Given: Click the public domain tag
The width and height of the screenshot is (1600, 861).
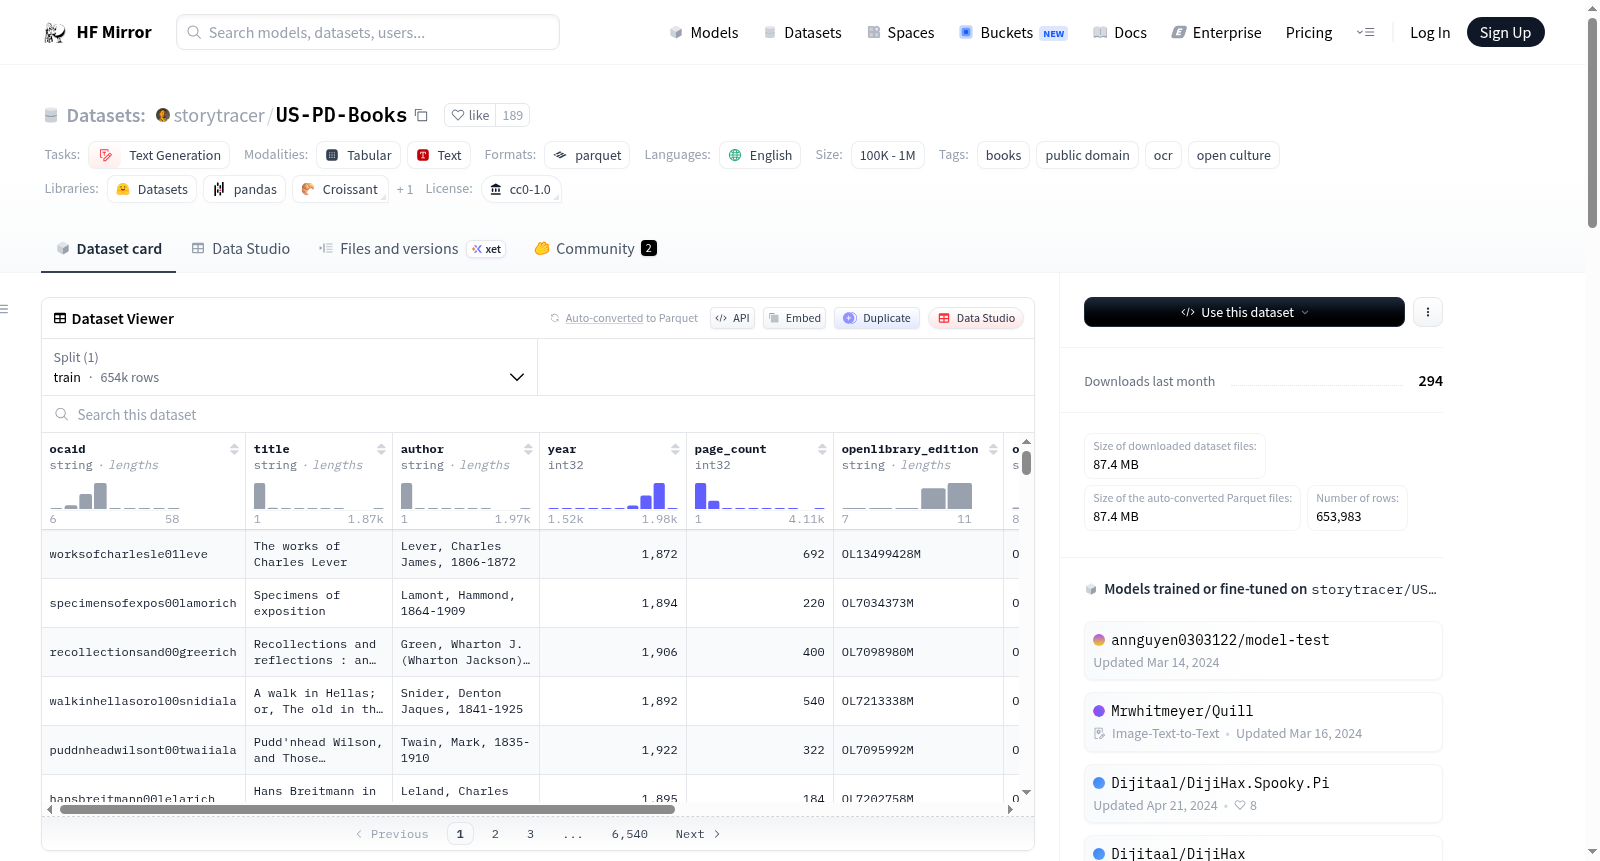Looking at the screenshot, I should (1087, 155).
